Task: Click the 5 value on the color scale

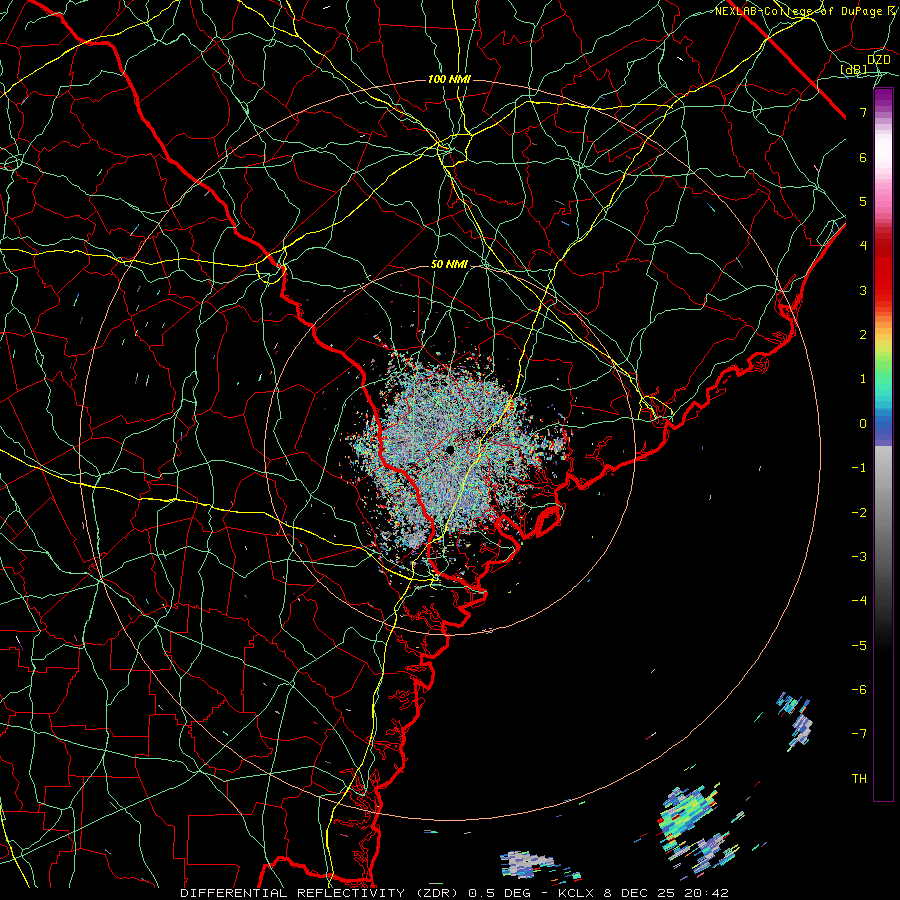Action: tap(863, 201)
